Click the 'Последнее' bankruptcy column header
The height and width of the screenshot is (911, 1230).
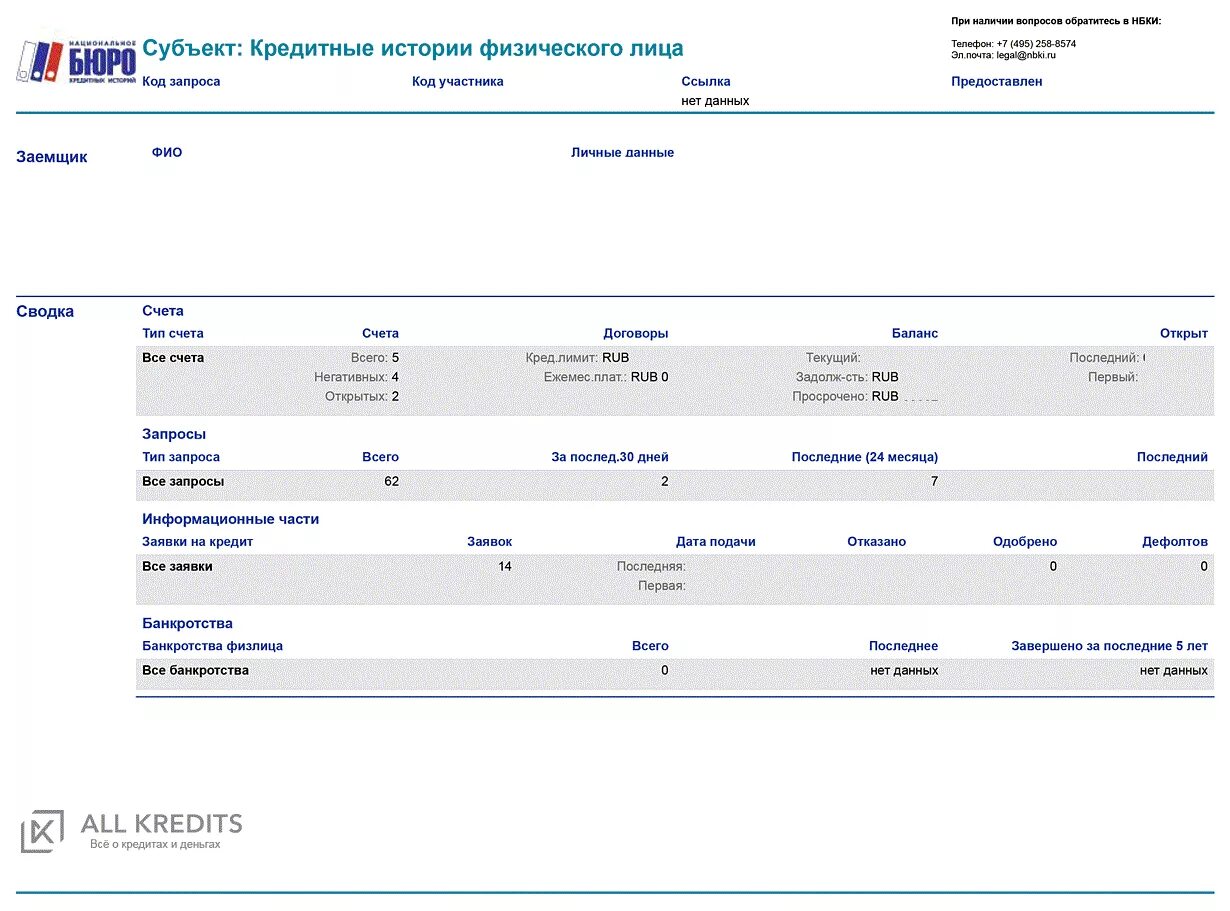[x=904, y=646]
